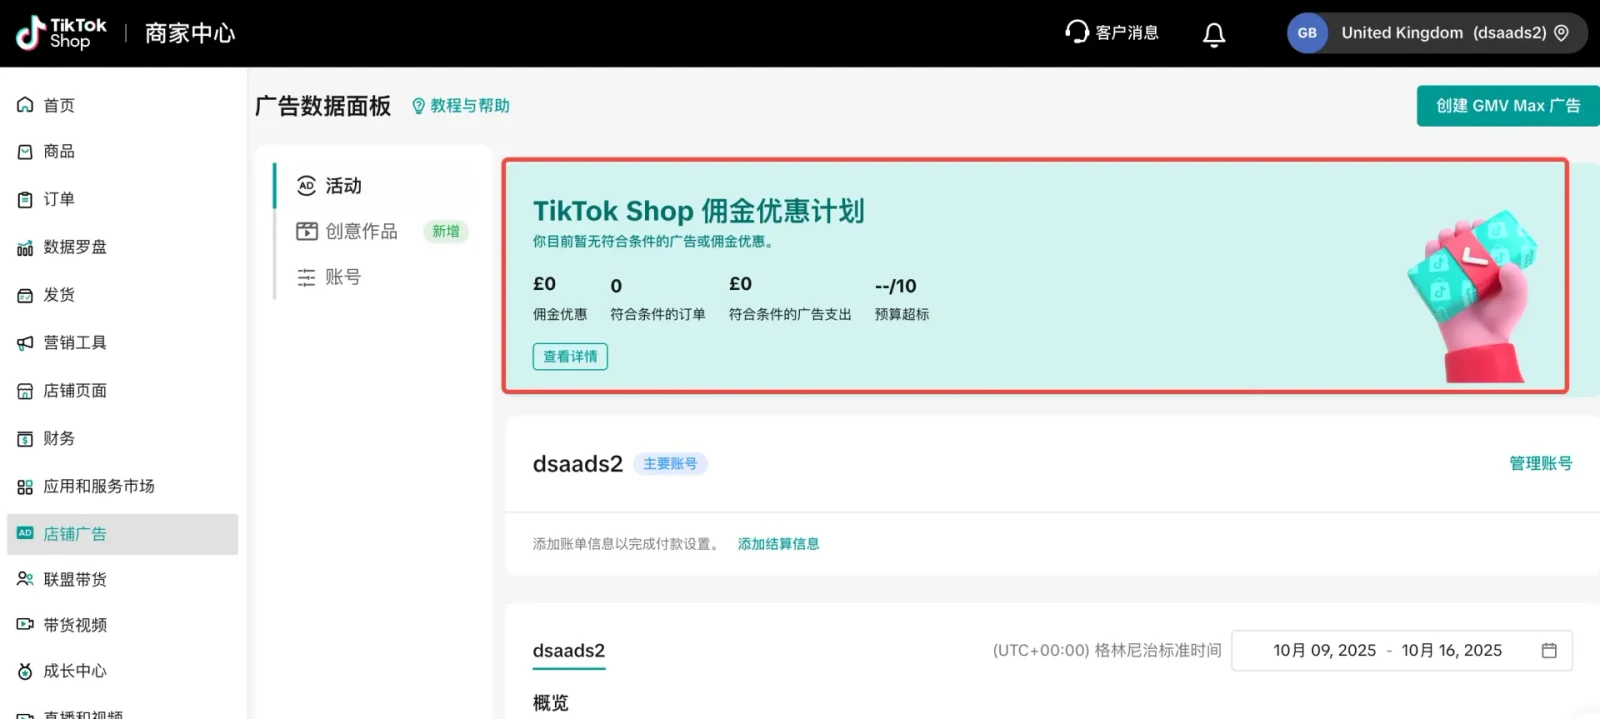Set start date 10月 09, 2025
1600x719 pixels.
[1324, 650]
